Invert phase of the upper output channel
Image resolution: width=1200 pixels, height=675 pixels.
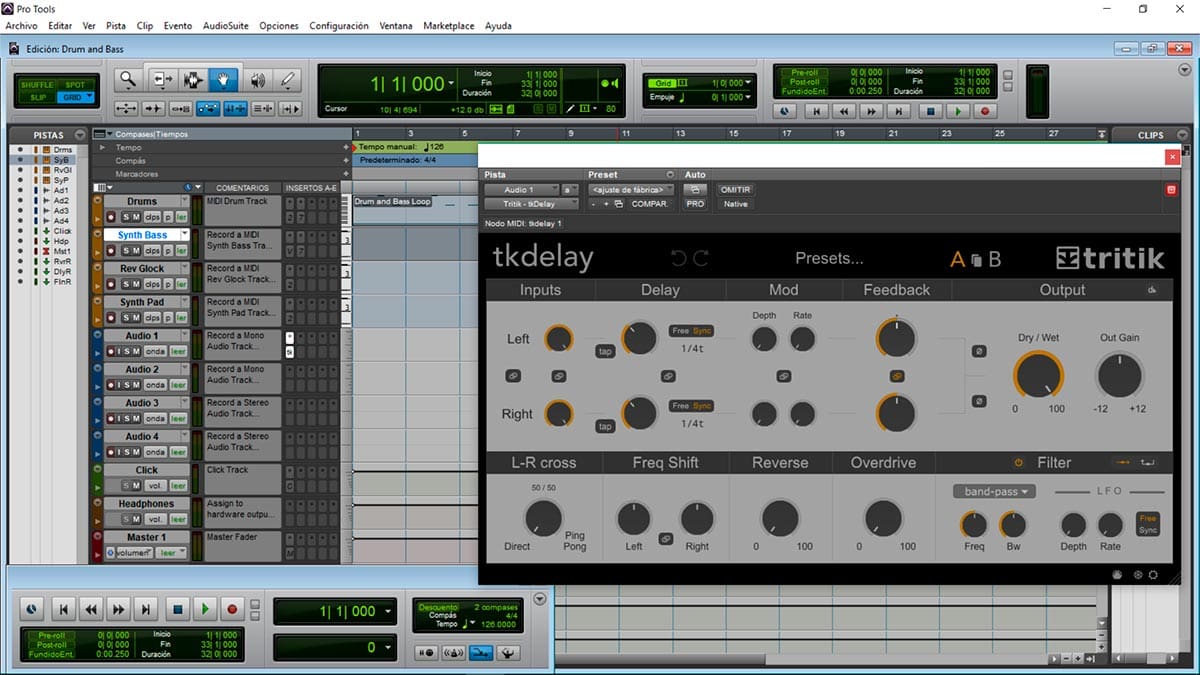click(x=979, y=350)
